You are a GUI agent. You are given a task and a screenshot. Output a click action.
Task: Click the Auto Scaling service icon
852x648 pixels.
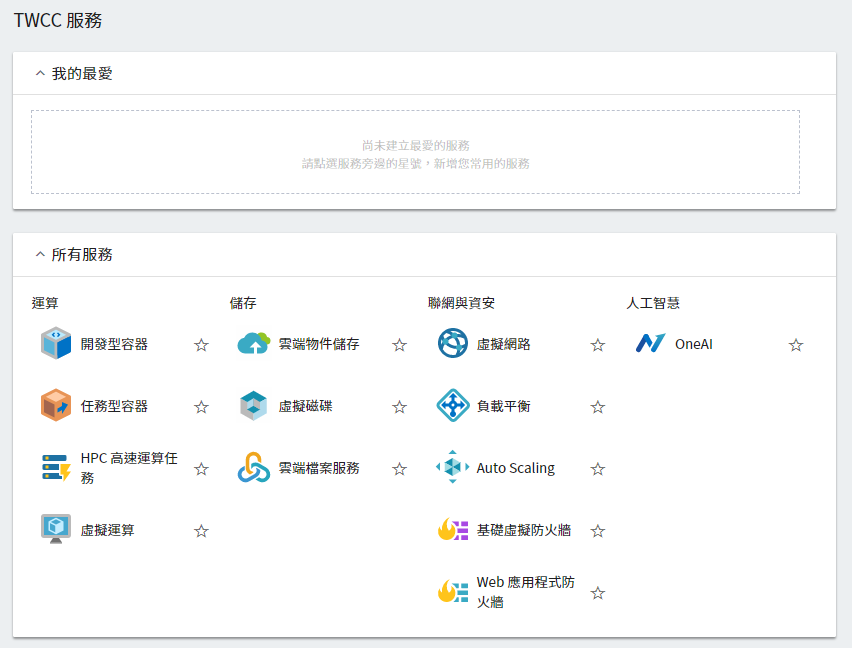click(x=451, y=467)
